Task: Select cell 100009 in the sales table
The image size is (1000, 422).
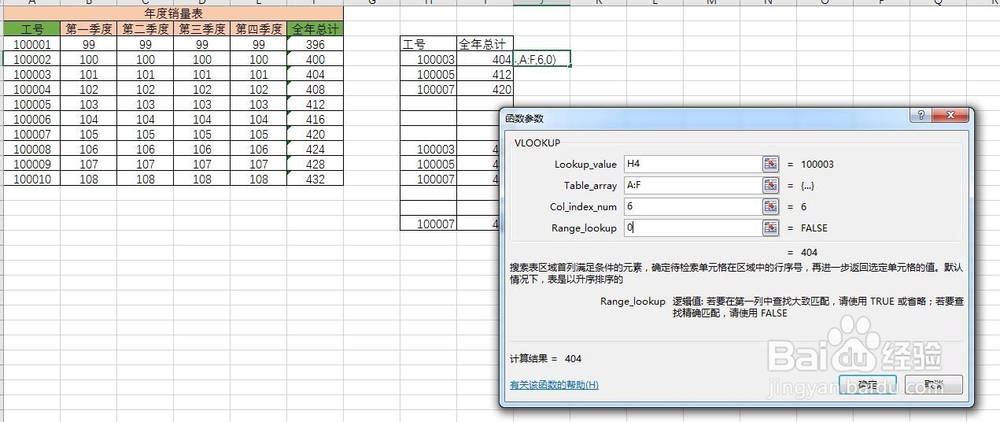Action: [x=32, y=164]
